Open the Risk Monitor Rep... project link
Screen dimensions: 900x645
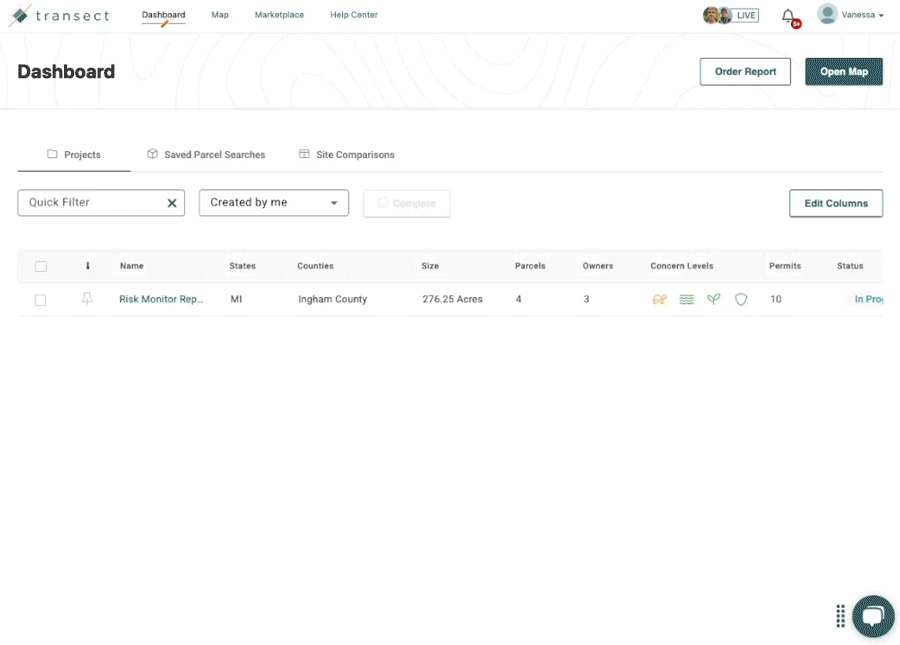click(x=161, y=299)
